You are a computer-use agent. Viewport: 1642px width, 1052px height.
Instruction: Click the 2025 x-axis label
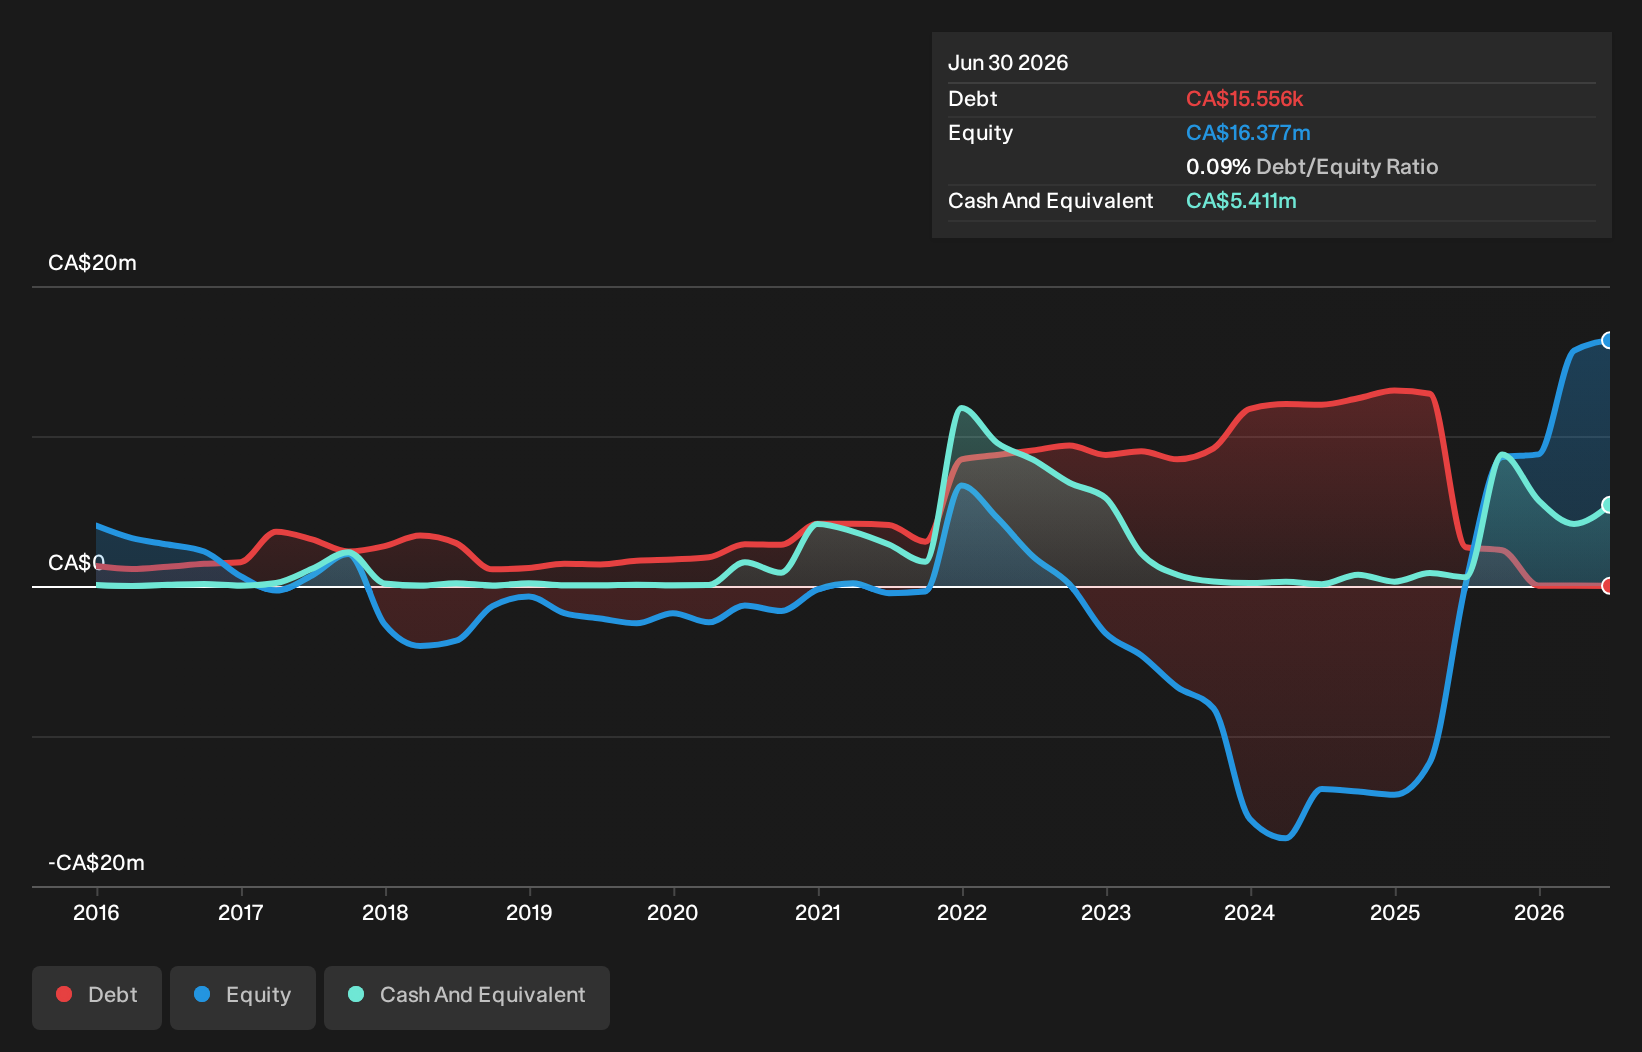tap(1395, 913)
